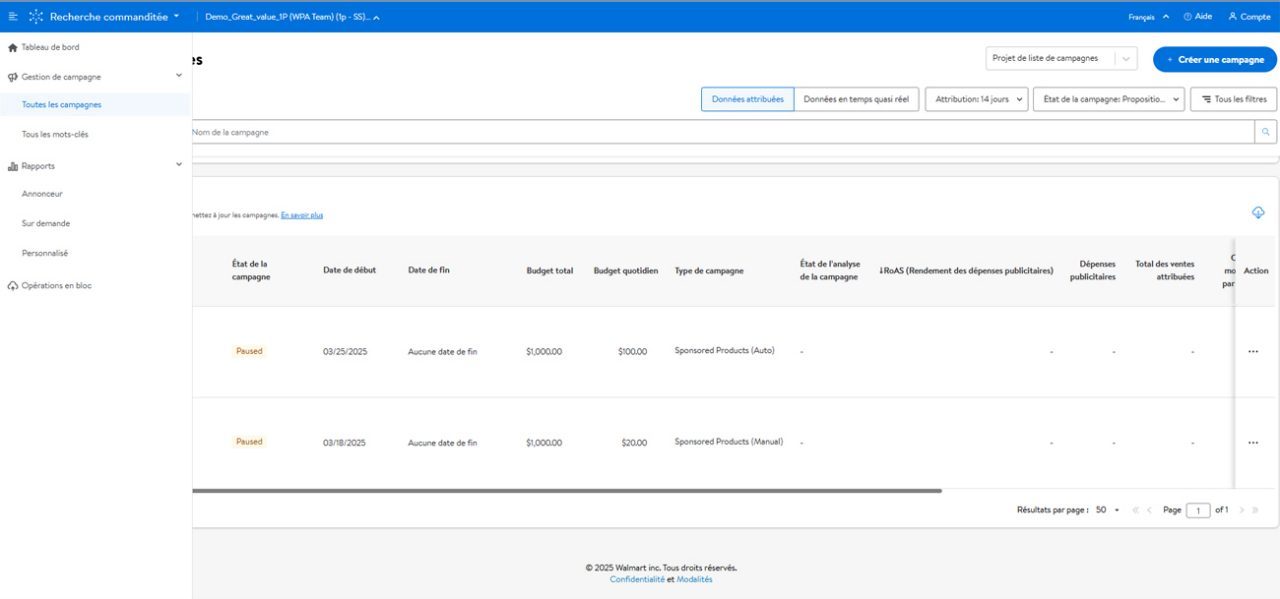
Task: Open the État de la campagne filter dropdown
Action: point(1108,99)
